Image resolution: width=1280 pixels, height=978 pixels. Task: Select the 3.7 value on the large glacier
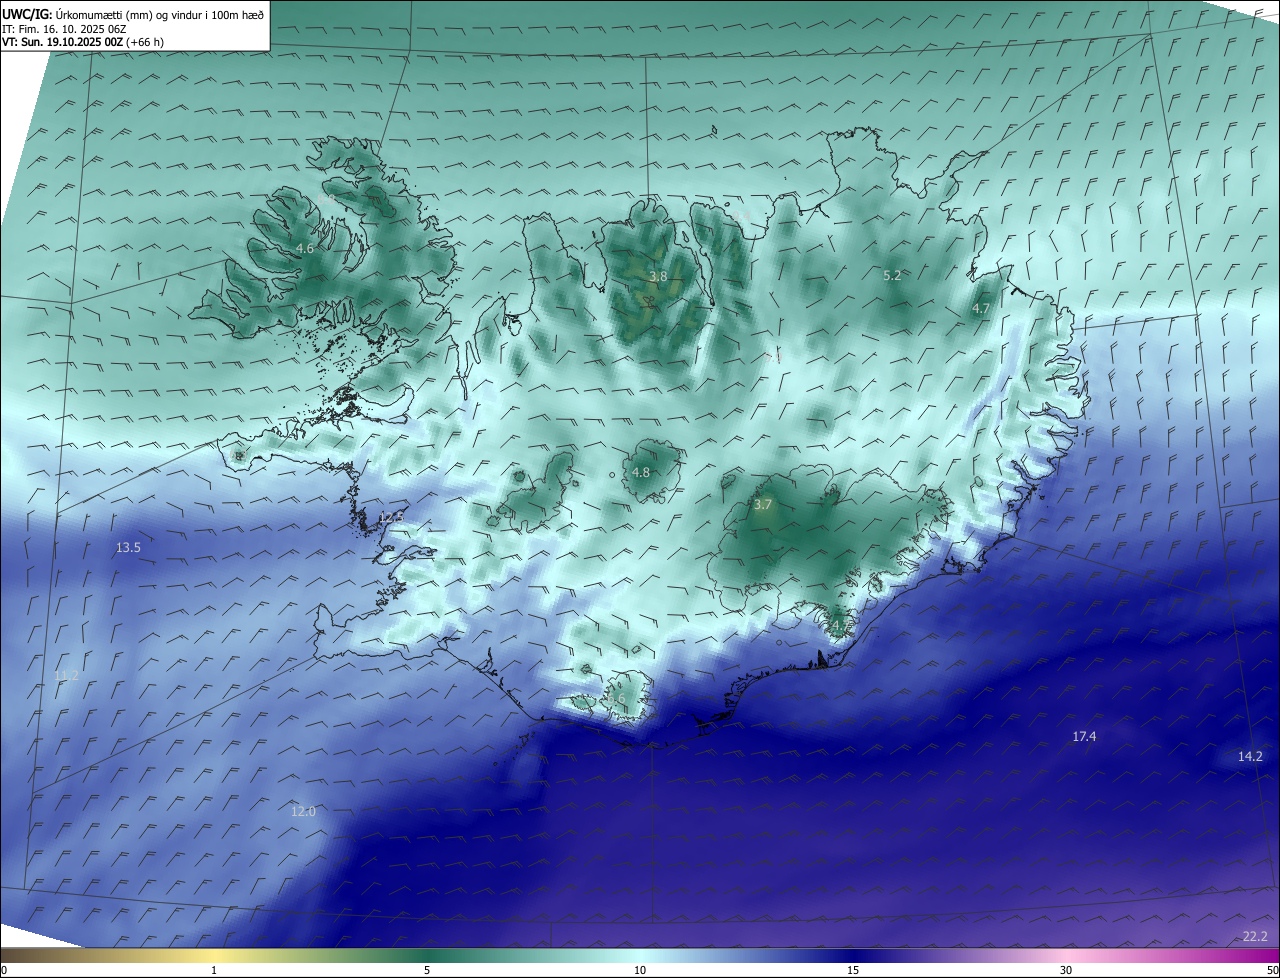[x=763, y=505]
